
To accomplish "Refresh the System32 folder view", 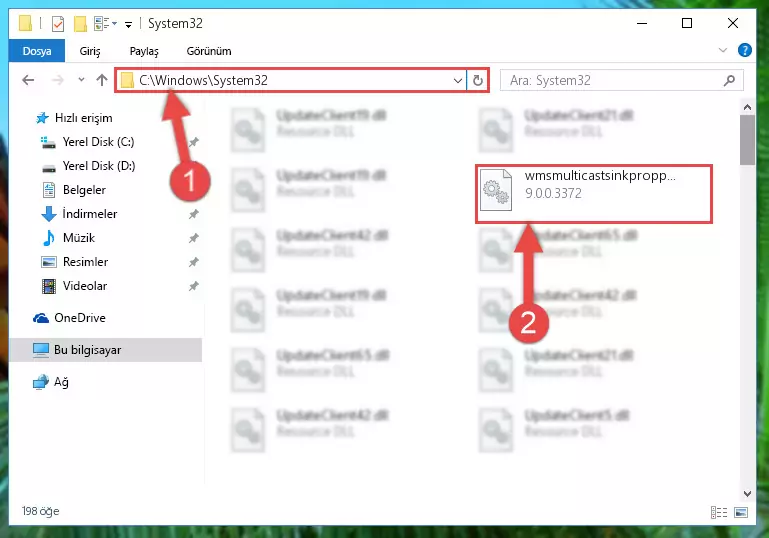I will [x=478, y=80].
